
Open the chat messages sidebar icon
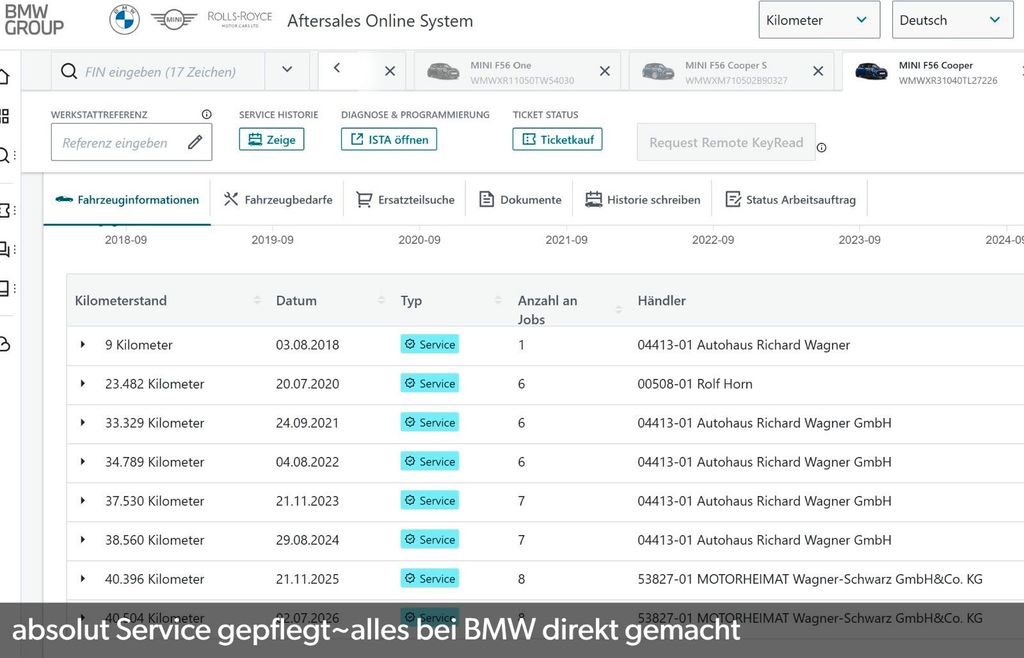click(x=5, y=249)
